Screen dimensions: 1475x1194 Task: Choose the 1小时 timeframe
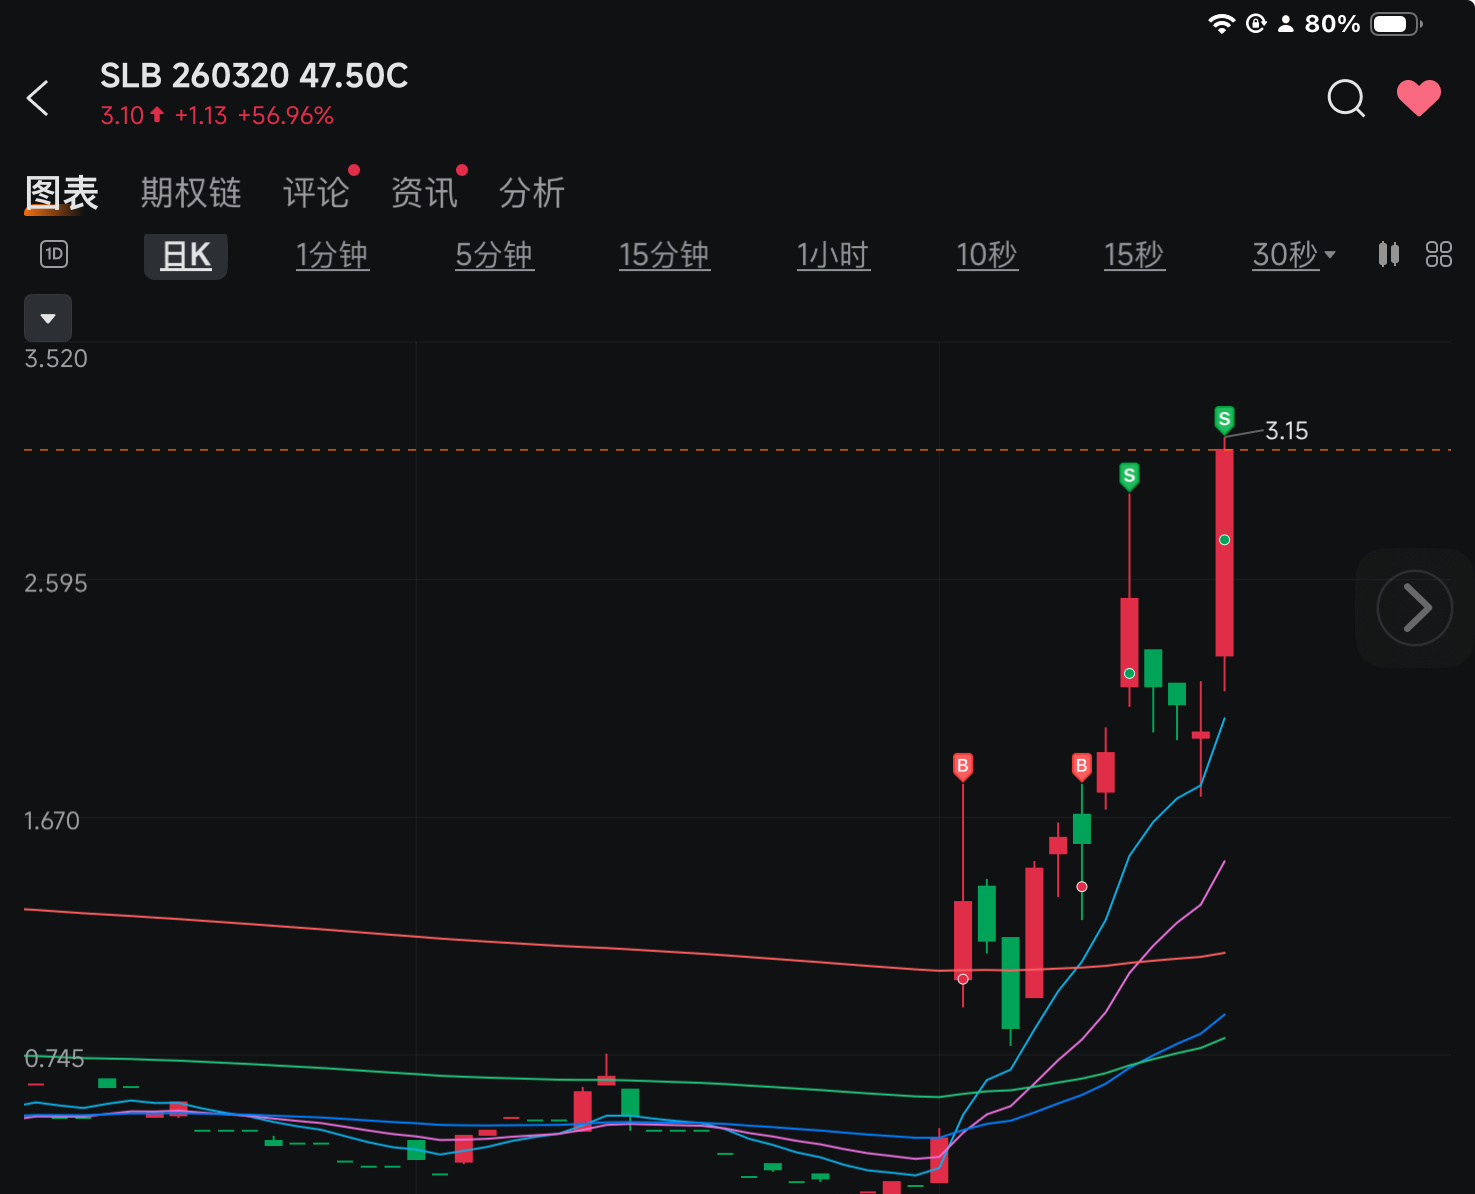coord(833,255)
